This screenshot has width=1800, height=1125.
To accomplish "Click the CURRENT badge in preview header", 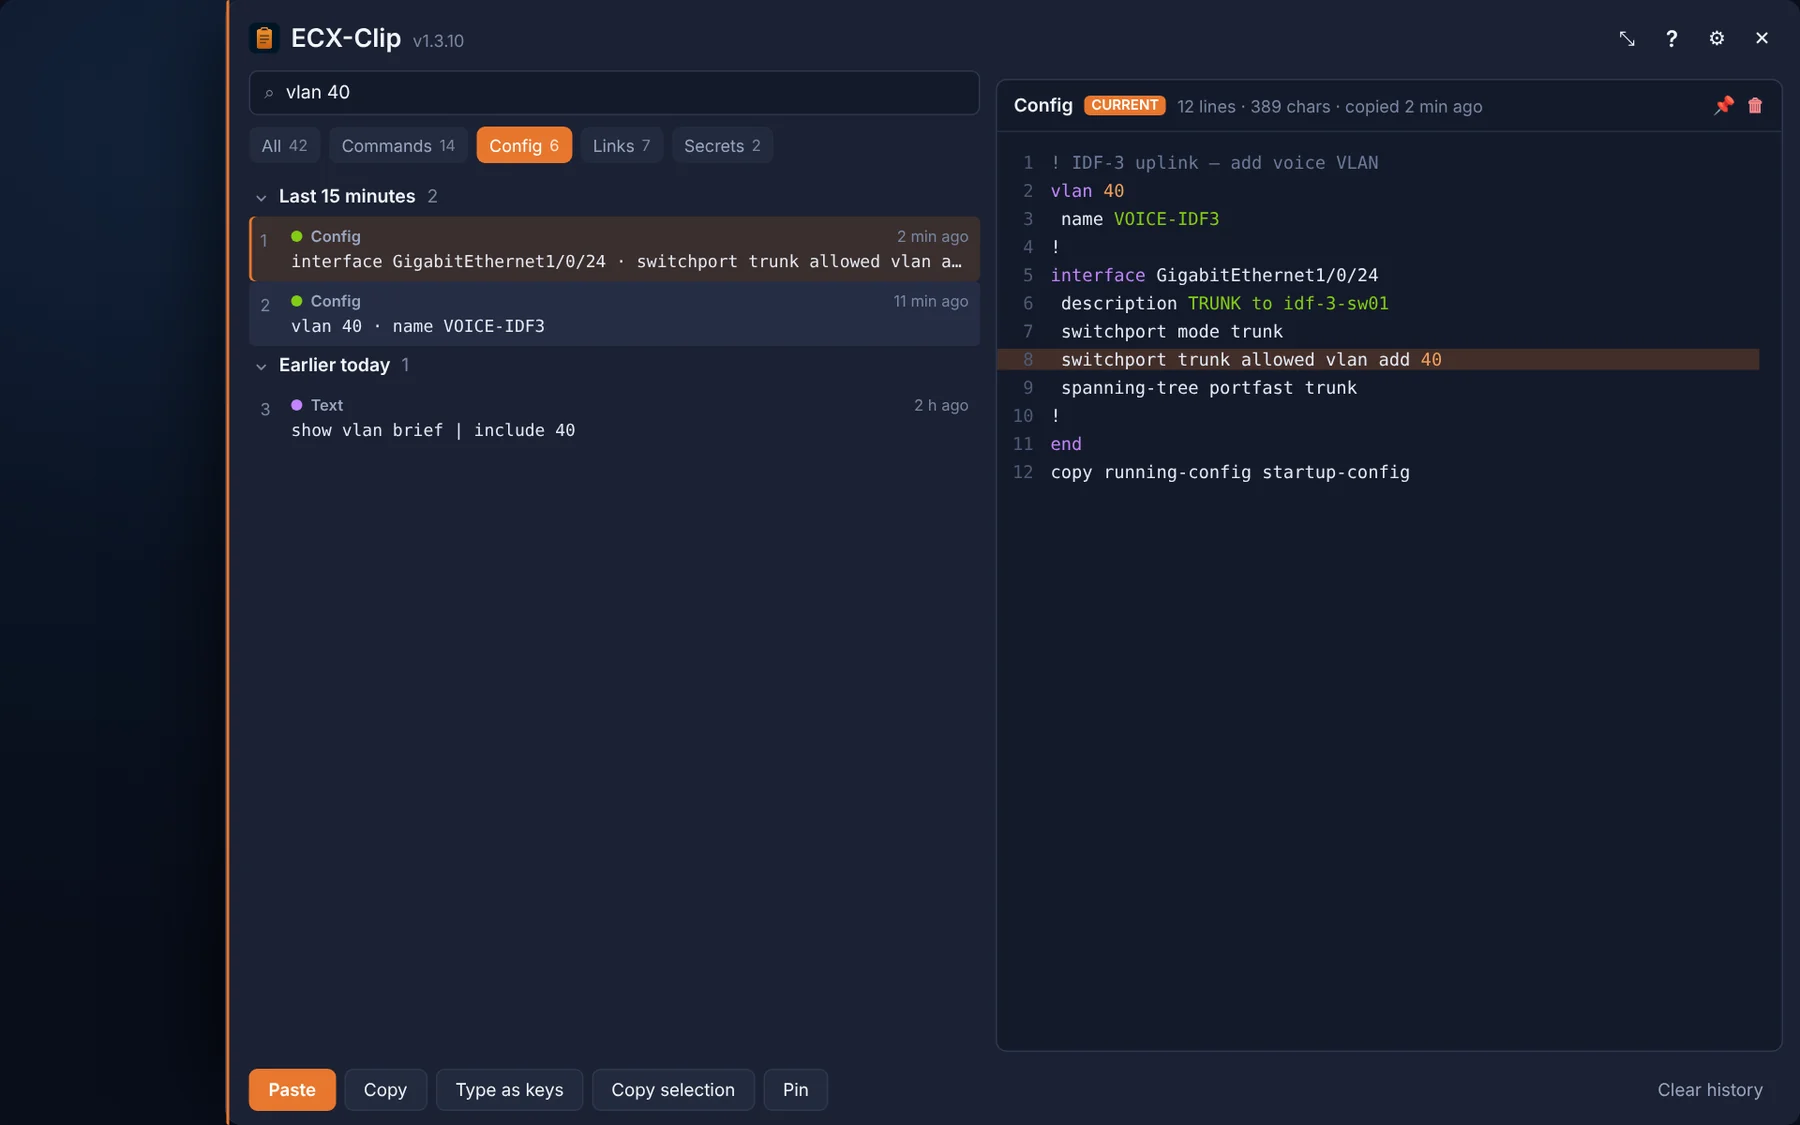I will coord(1124,105).
